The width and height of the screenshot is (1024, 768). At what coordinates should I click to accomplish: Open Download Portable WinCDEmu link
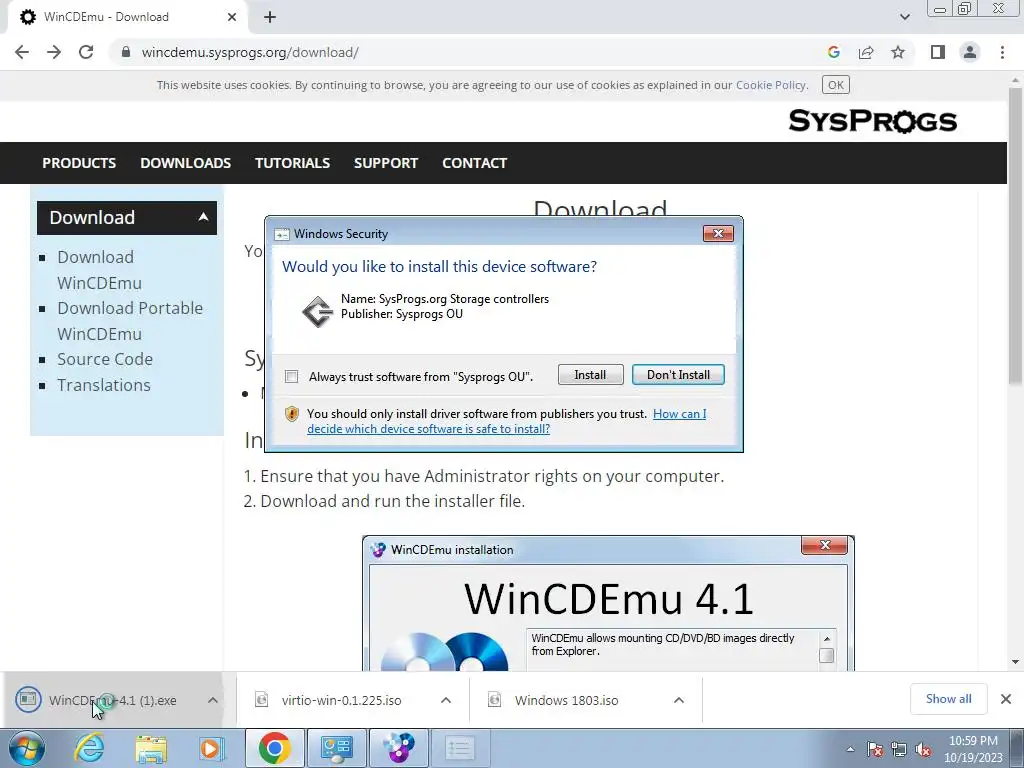click(130, 321)
